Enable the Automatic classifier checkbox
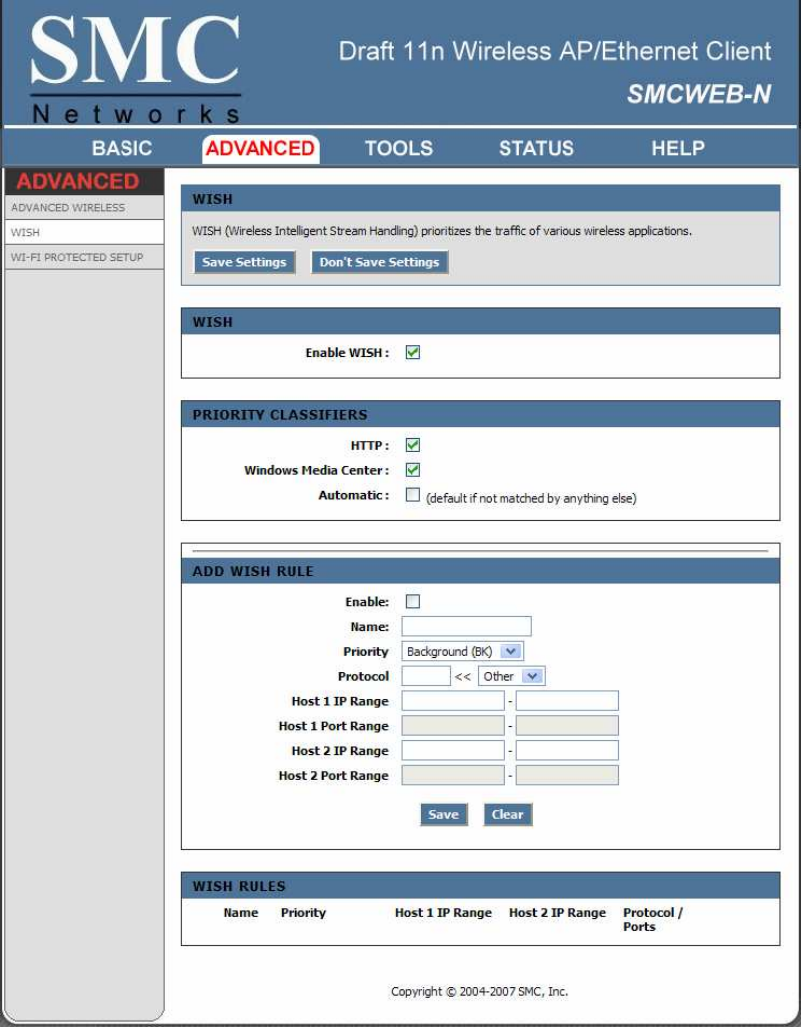The height and width of the screenshot is (1027, 801). tap(413, 495)
